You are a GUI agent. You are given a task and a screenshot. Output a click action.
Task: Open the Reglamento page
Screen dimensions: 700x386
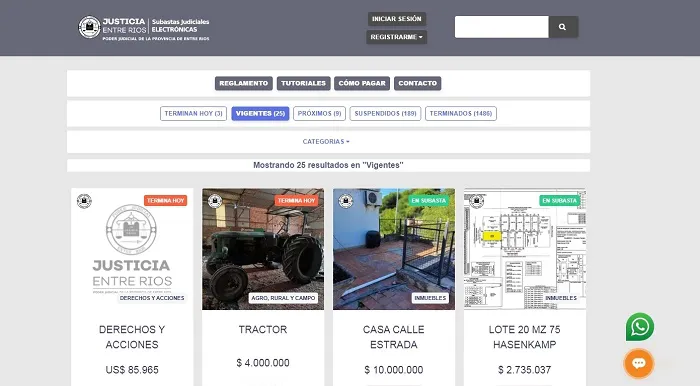pyautogui.click(x=244, y=83)
